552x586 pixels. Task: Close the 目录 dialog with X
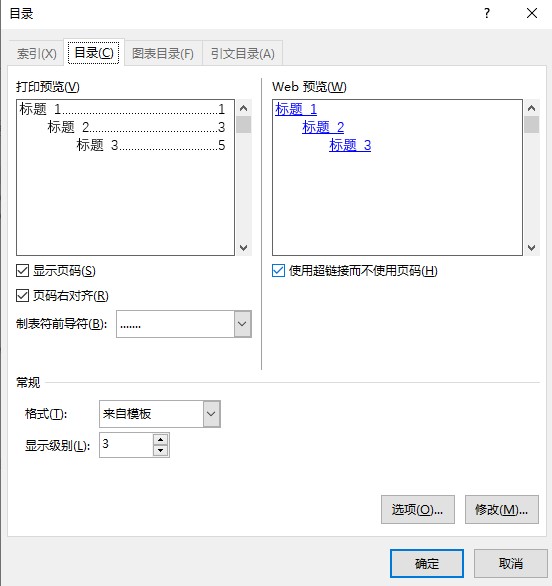(x=531, y=13)
